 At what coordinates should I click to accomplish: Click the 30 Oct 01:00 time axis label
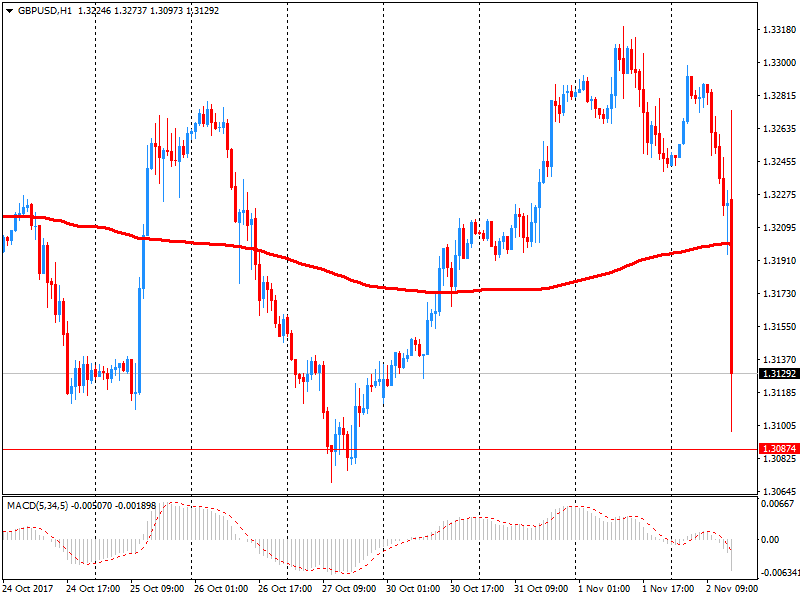click(x=413, y=588)
